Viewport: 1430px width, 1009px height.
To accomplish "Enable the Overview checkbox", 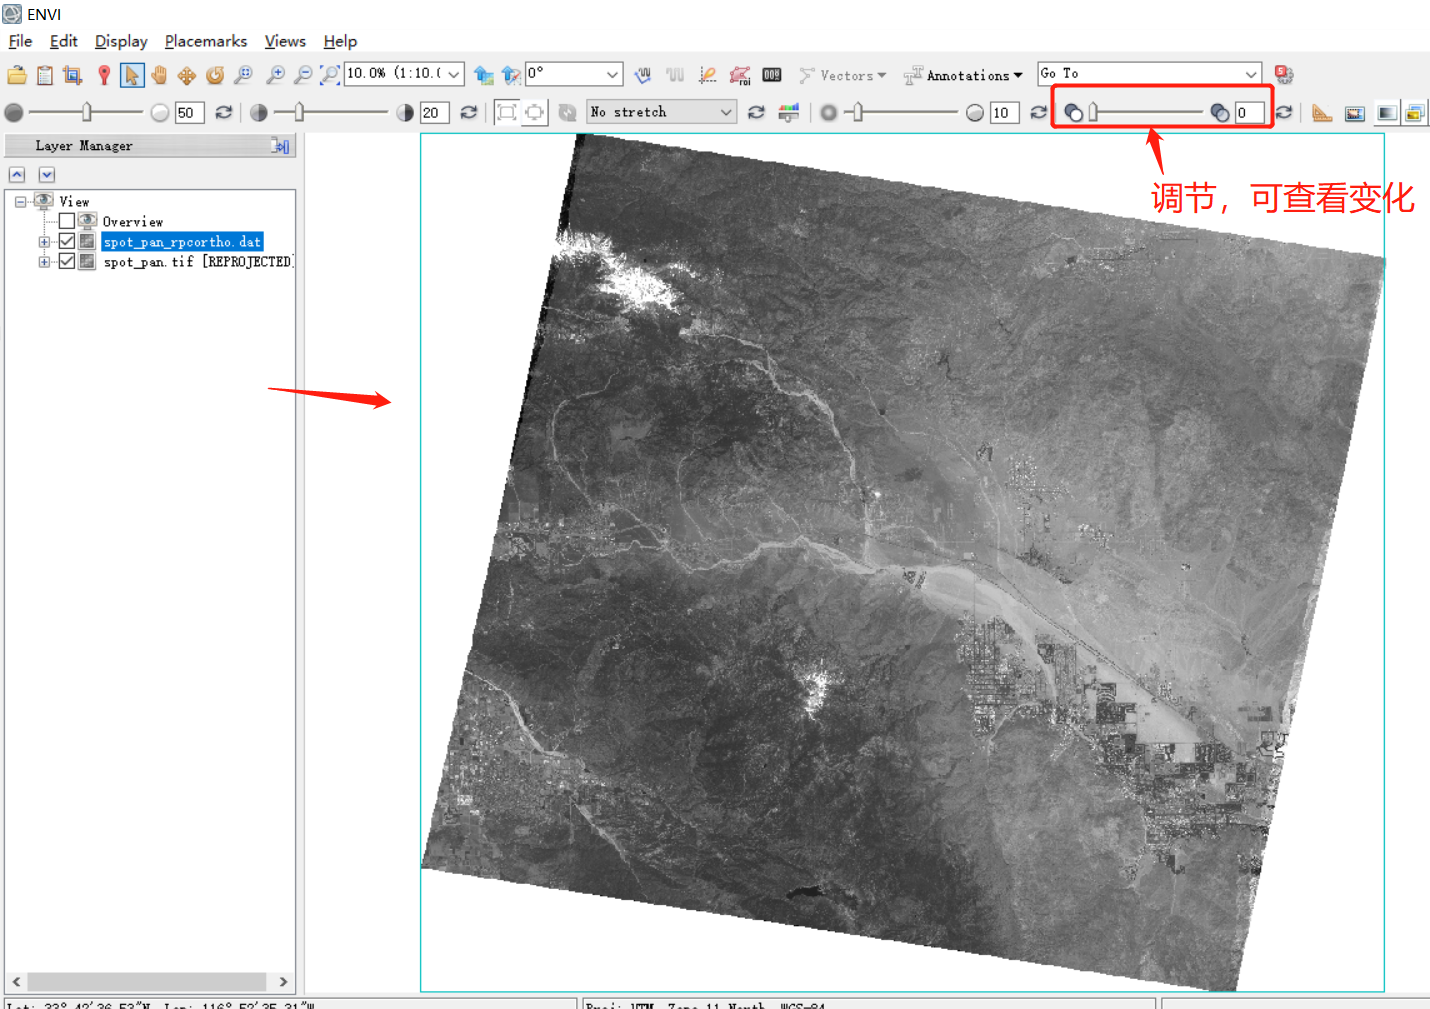I will pos(67,221).
